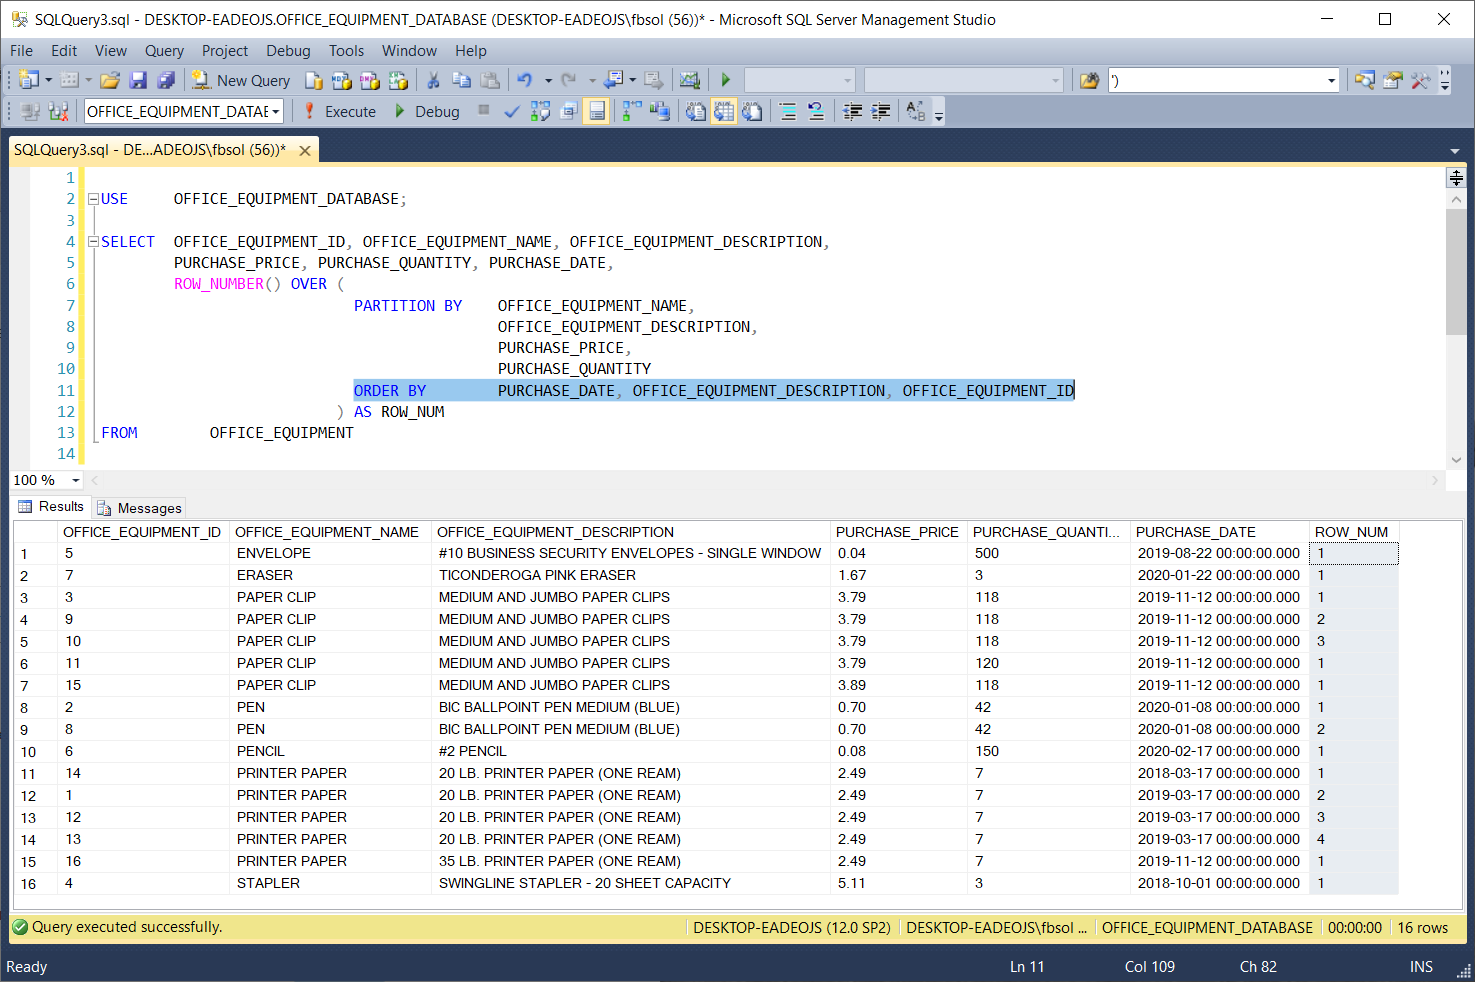This screenshot has height=982, width=1475.
Task: Click the Cut scissors icon
Action: pos(433,81)
